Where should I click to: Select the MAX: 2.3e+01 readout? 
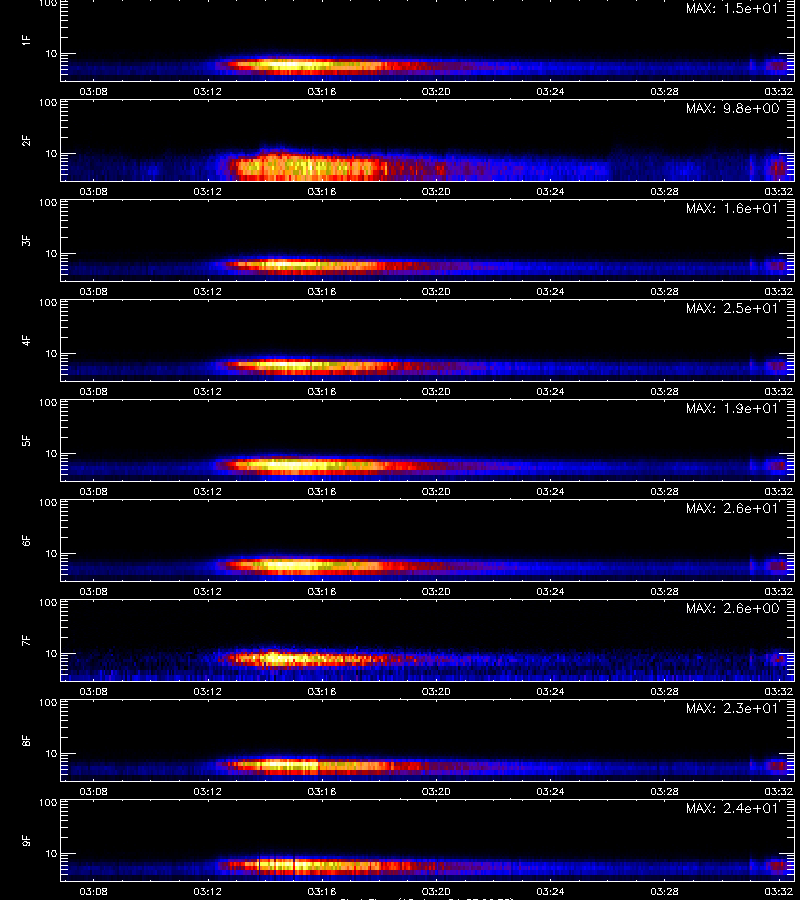tap(732, 708)
